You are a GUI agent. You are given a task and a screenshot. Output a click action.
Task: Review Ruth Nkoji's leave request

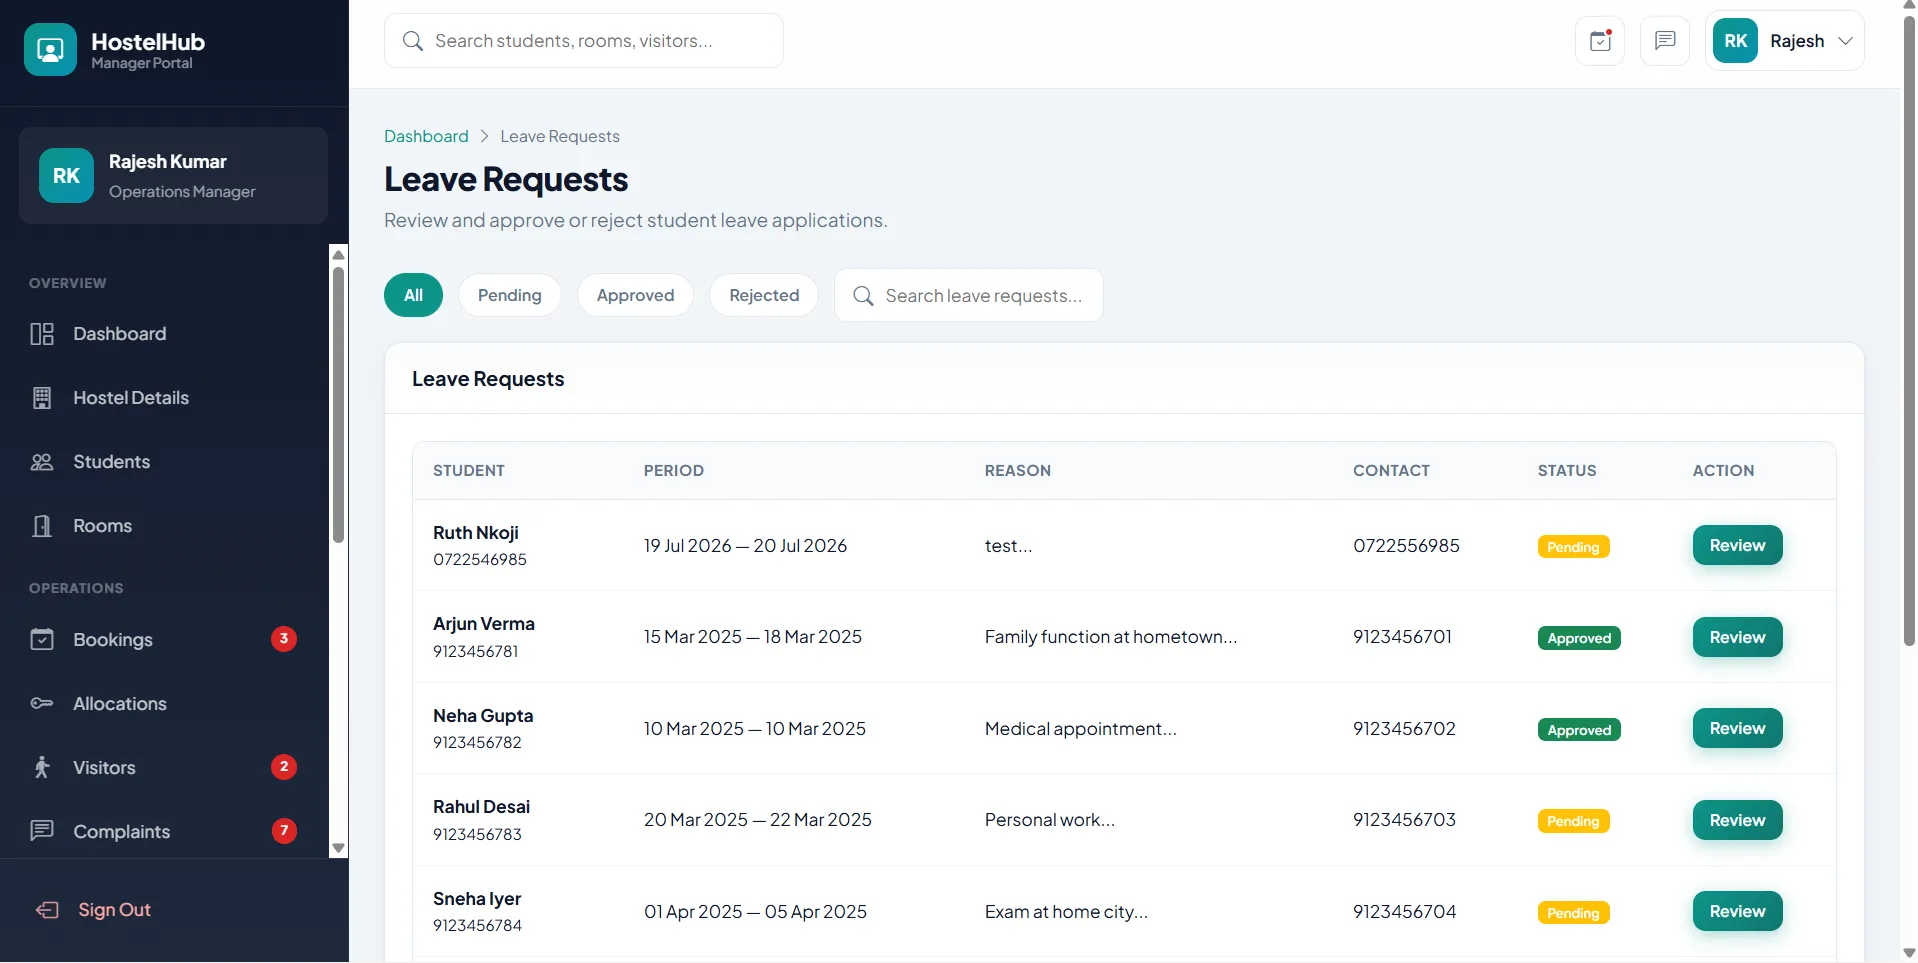click(x=1737, y=545)
